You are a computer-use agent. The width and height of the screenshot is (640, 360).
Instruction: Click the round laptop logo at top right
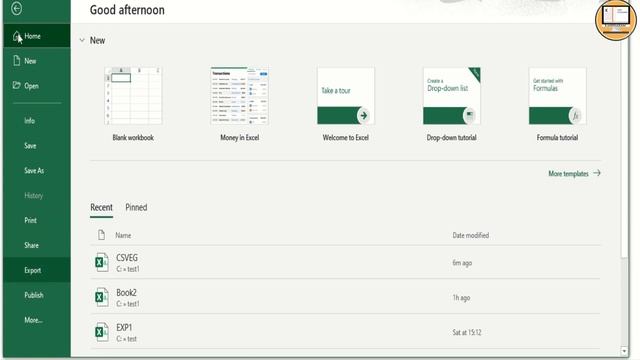[616, 19]
